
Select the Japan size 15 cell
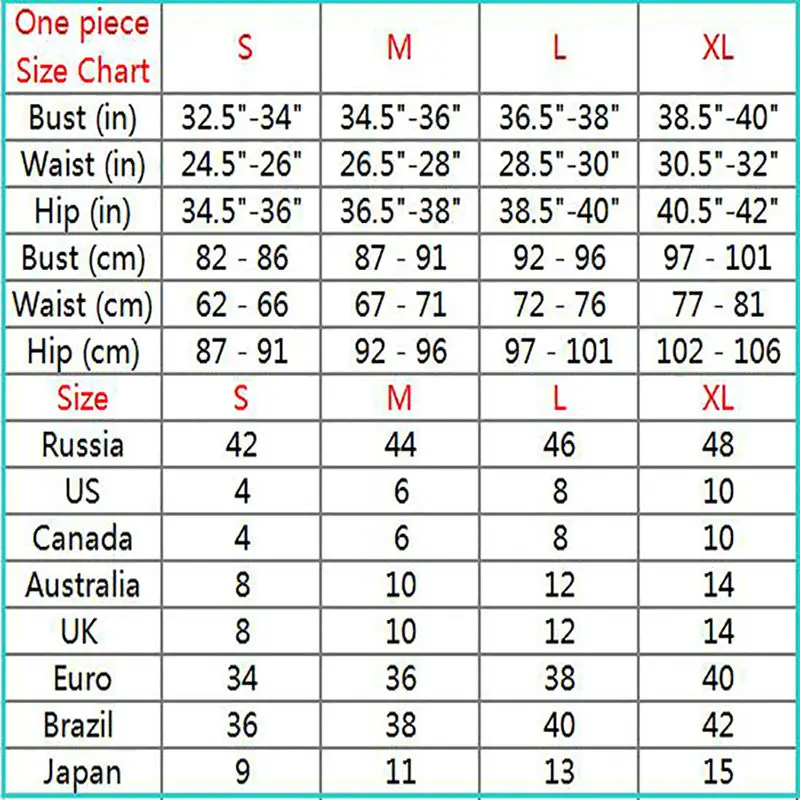click(x=717, y=771)
